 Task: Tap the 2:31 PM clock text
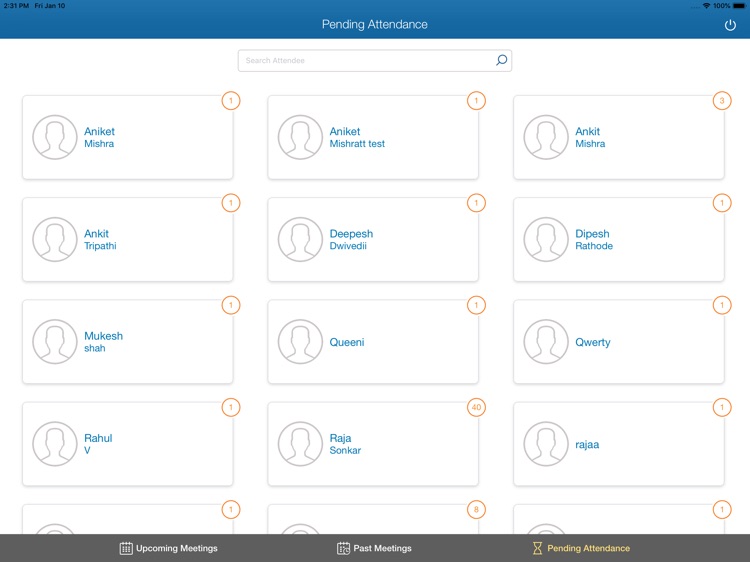pos(16,6)
